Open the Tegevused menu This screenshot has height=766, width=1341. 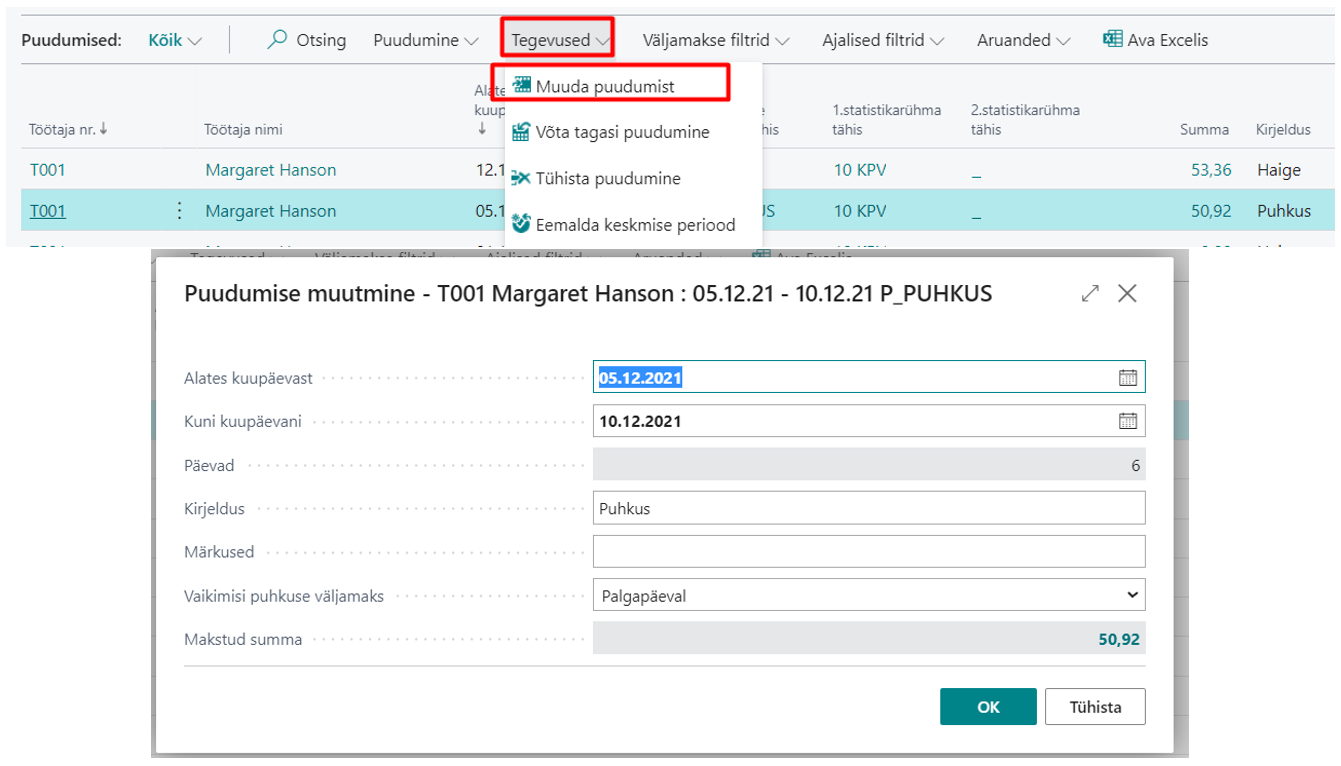click(x=559, y=41)
